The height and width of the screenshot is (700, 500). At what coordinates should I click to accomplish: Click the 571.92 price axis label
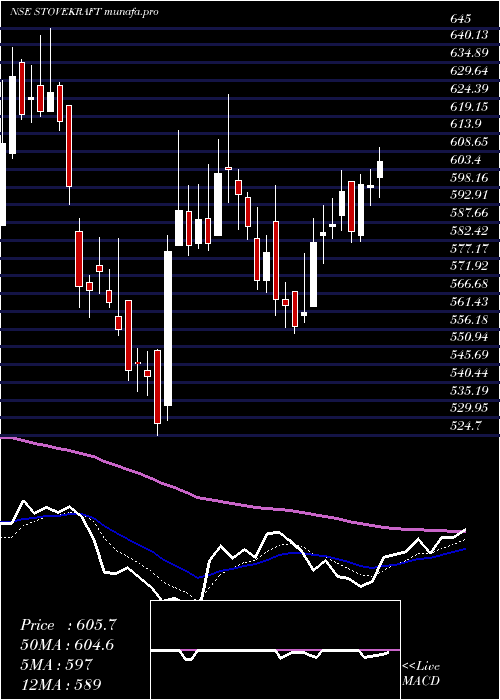coord(469,266)
